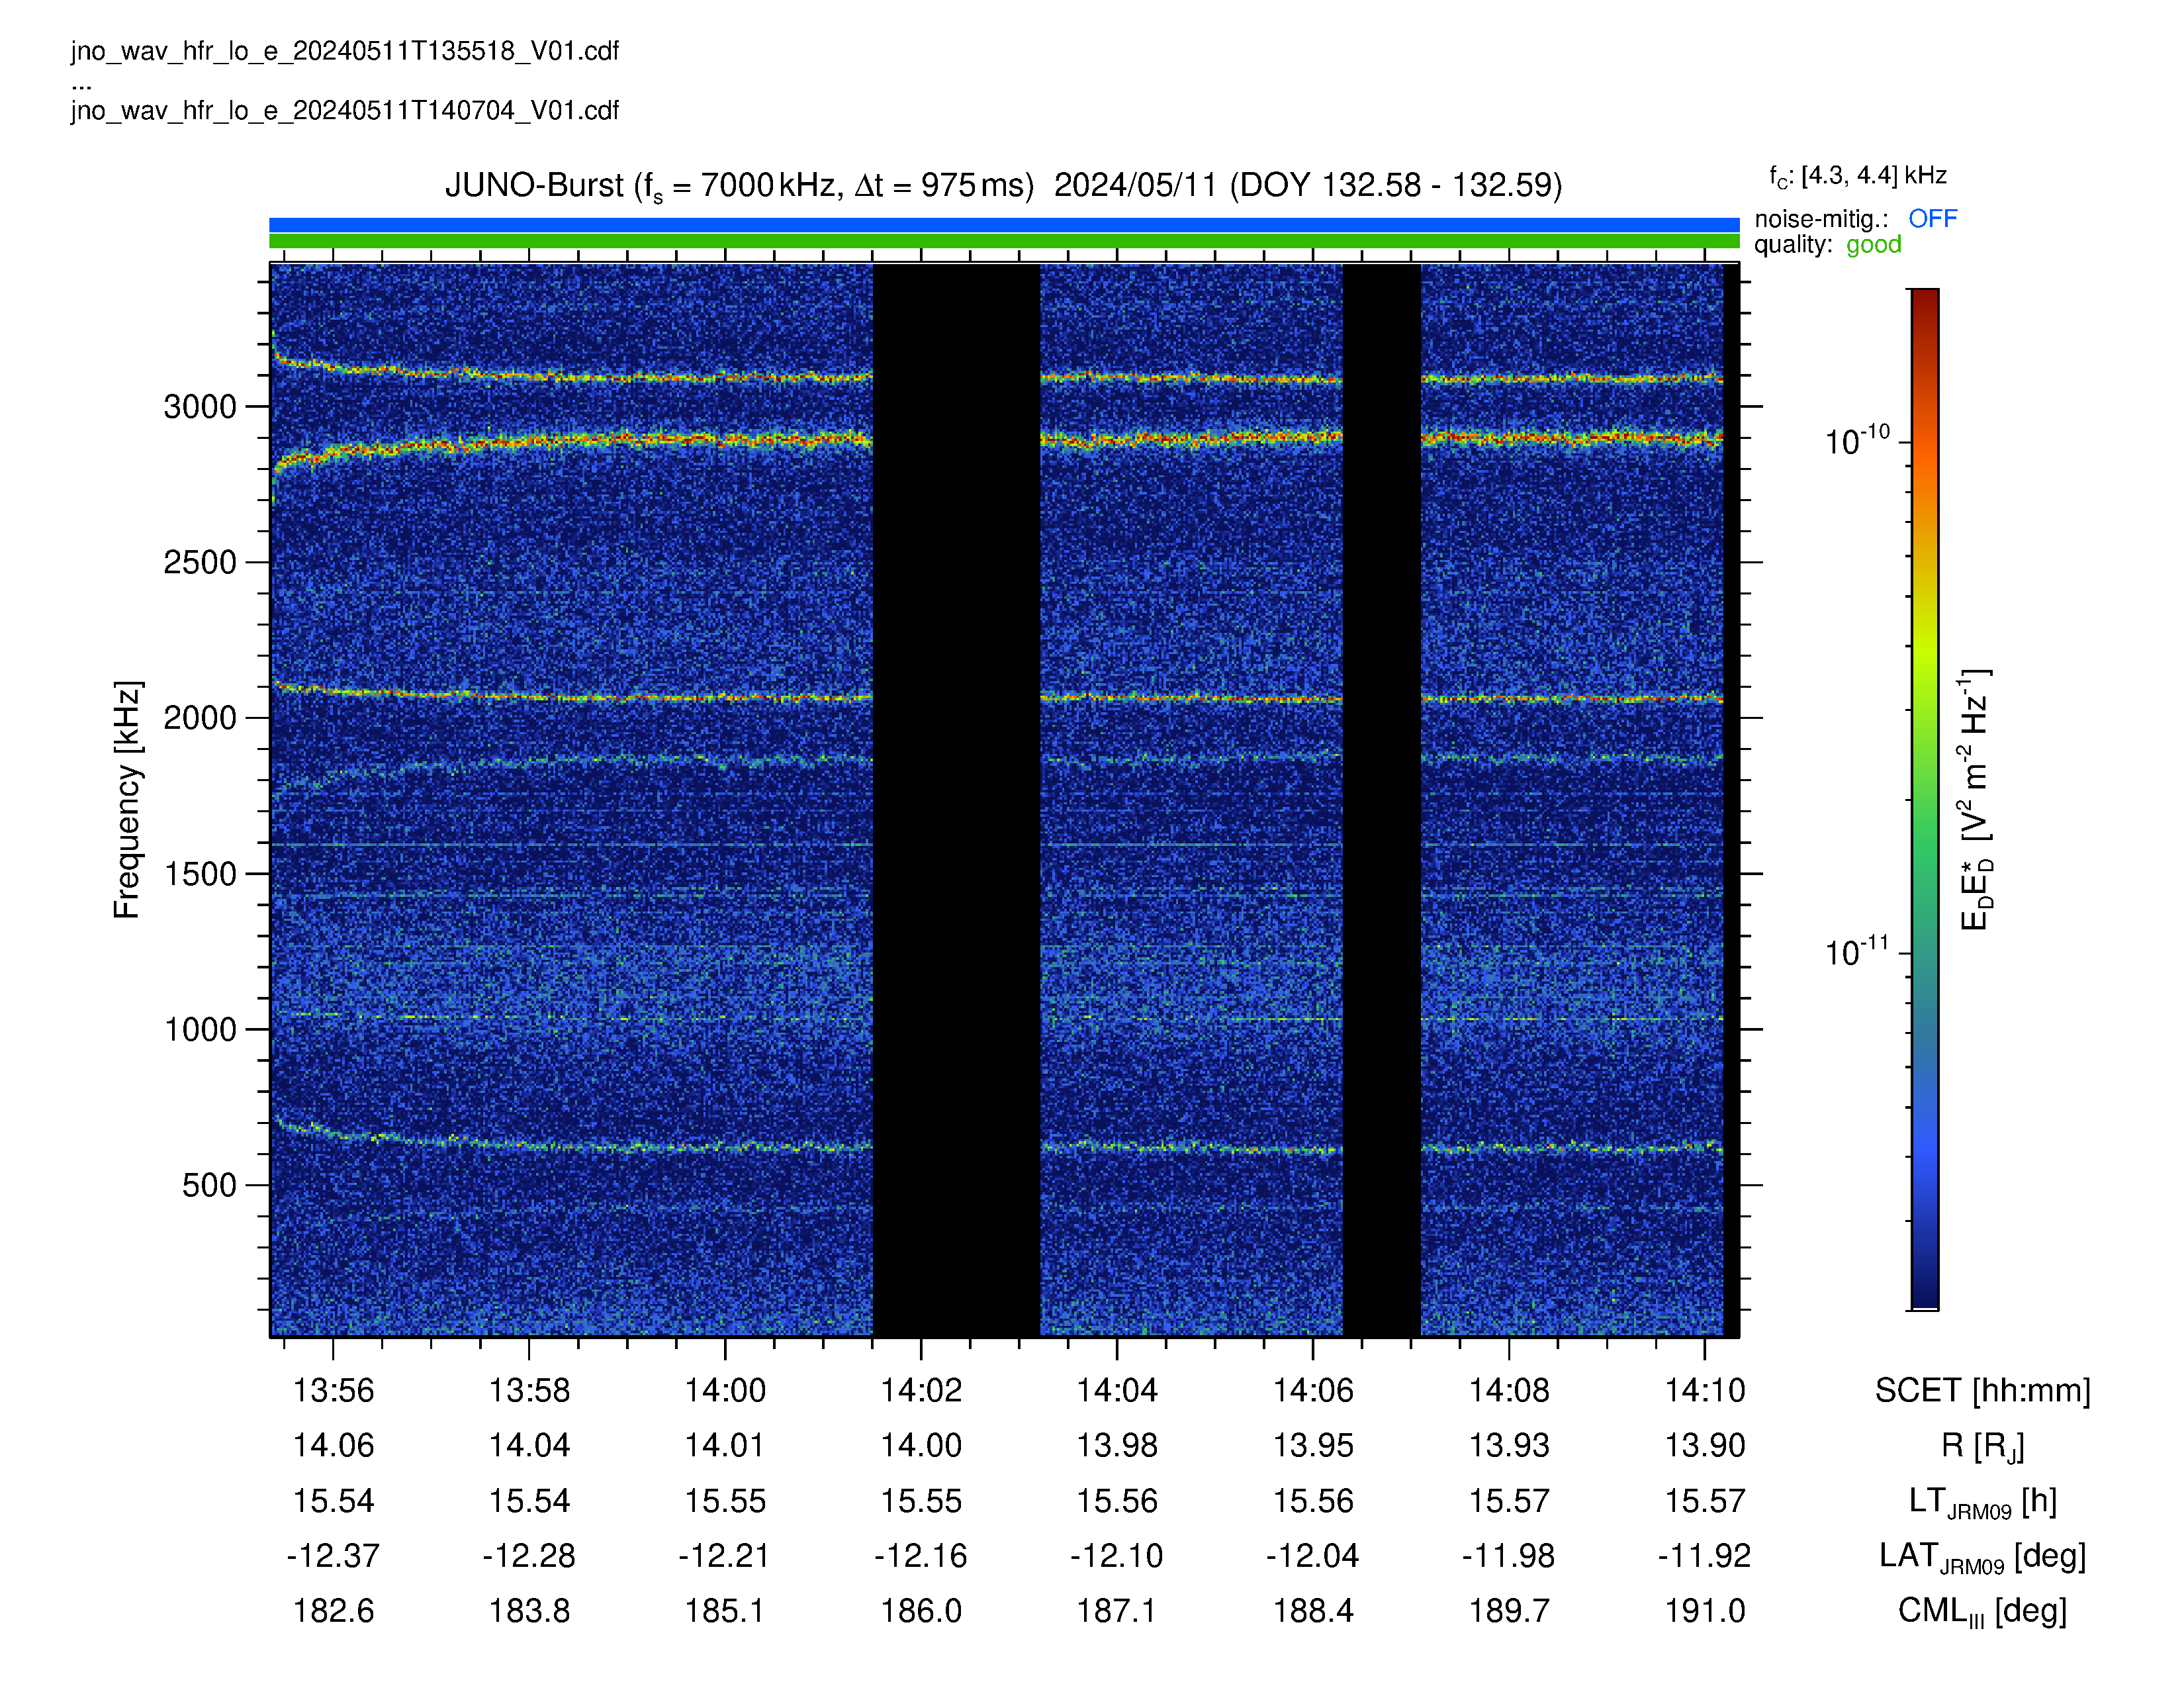The width and height of the screenshot is (2184, 1688).
Task: Click the 10^-11 colorbar tick label
Action: click(1857, 951)
